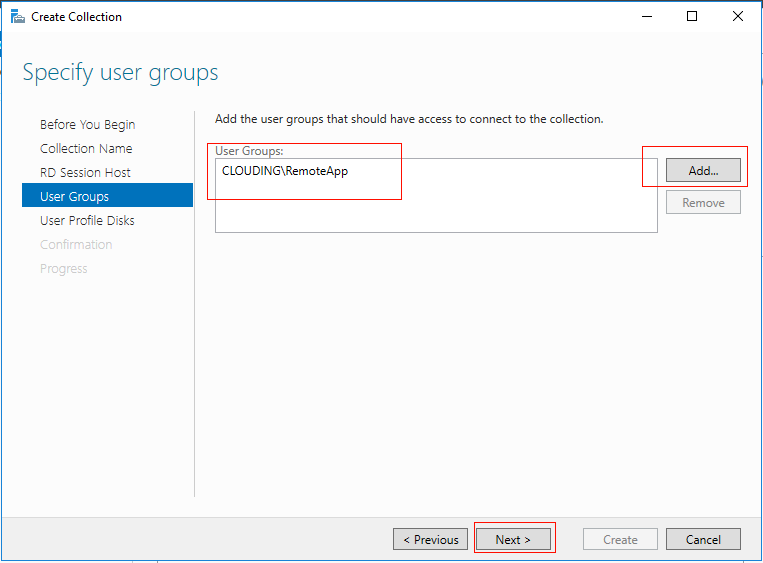The width and height of the screenshot is (763, 563).
Task: Click the Progress step
Action: [64, 269]
